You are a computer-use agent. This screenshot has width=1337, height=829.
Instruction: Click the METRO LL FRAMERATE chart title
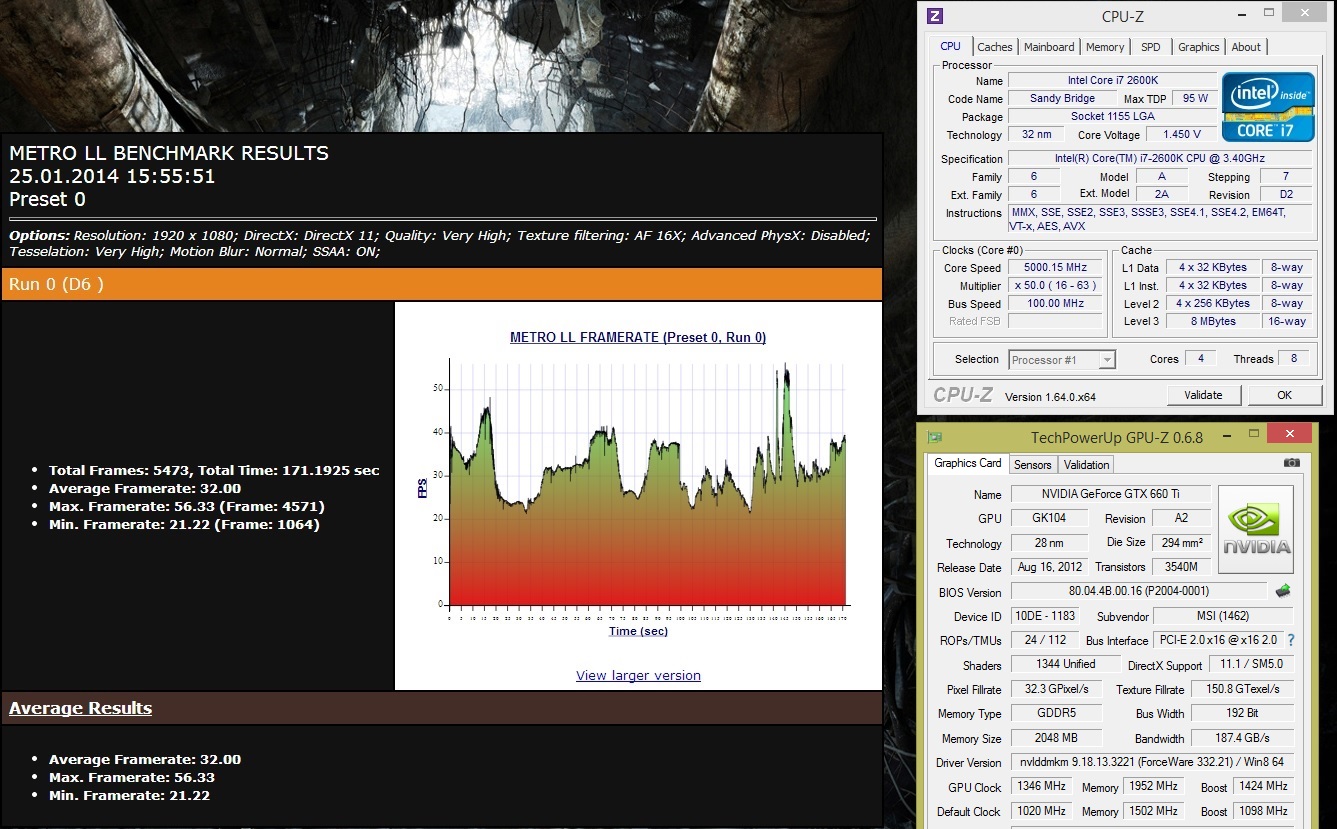(x=638, y=338)
